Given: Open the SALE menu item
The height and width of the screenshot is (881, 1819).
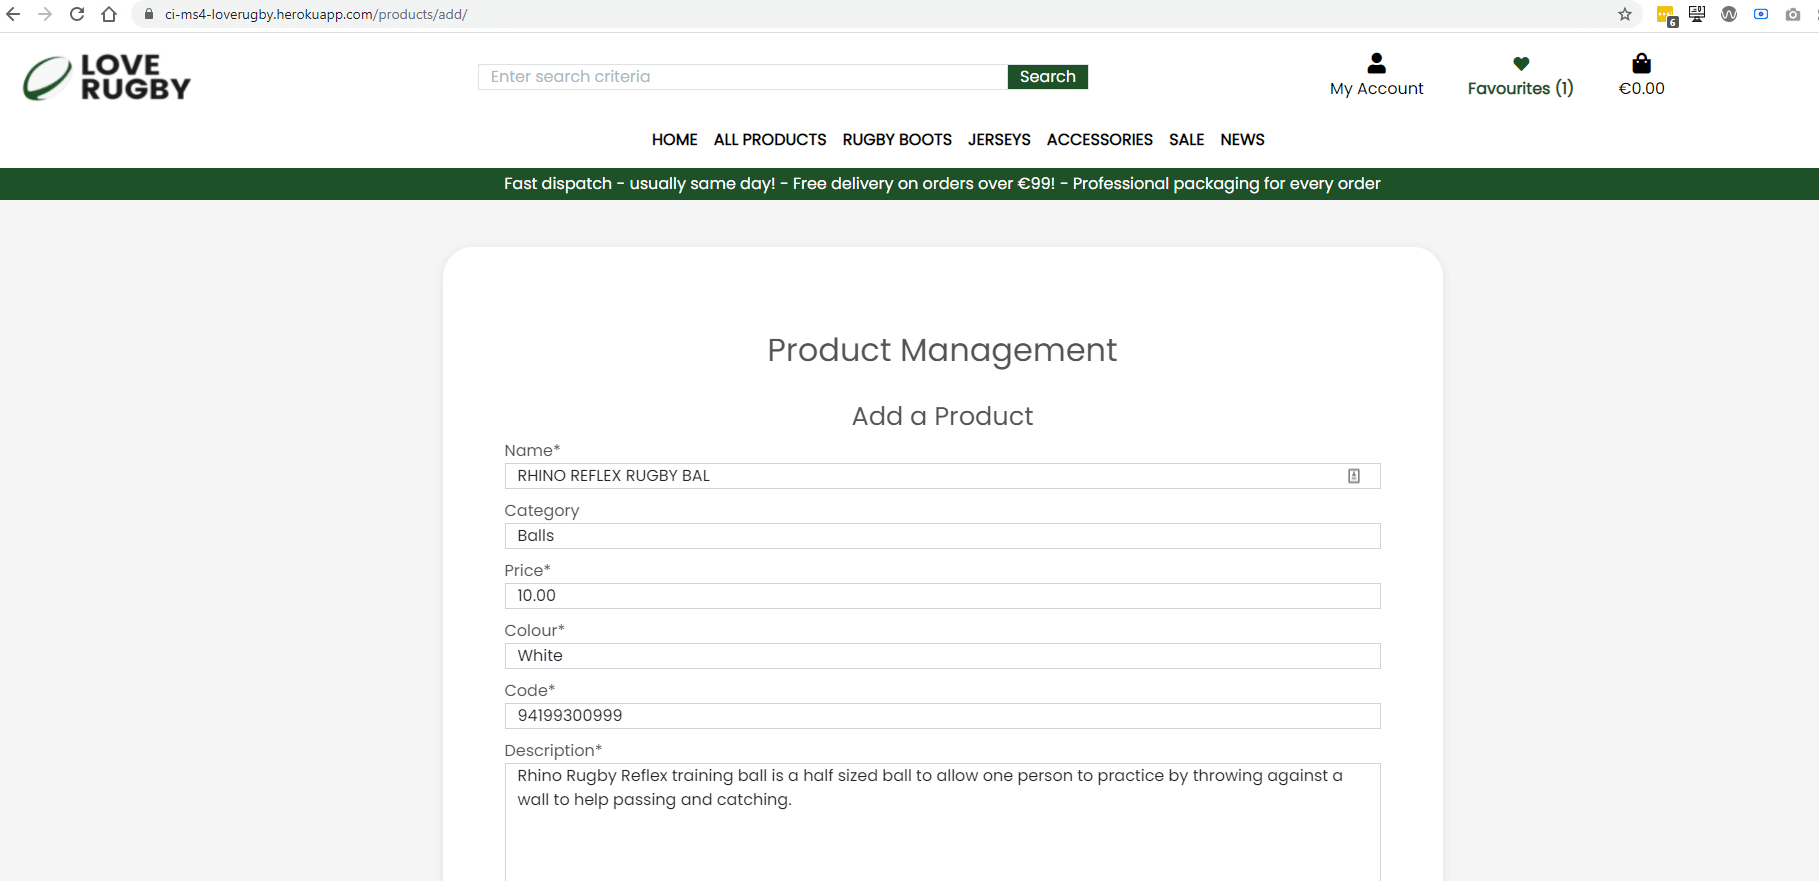Looking at the screenshot, I should coord(1187,140).
